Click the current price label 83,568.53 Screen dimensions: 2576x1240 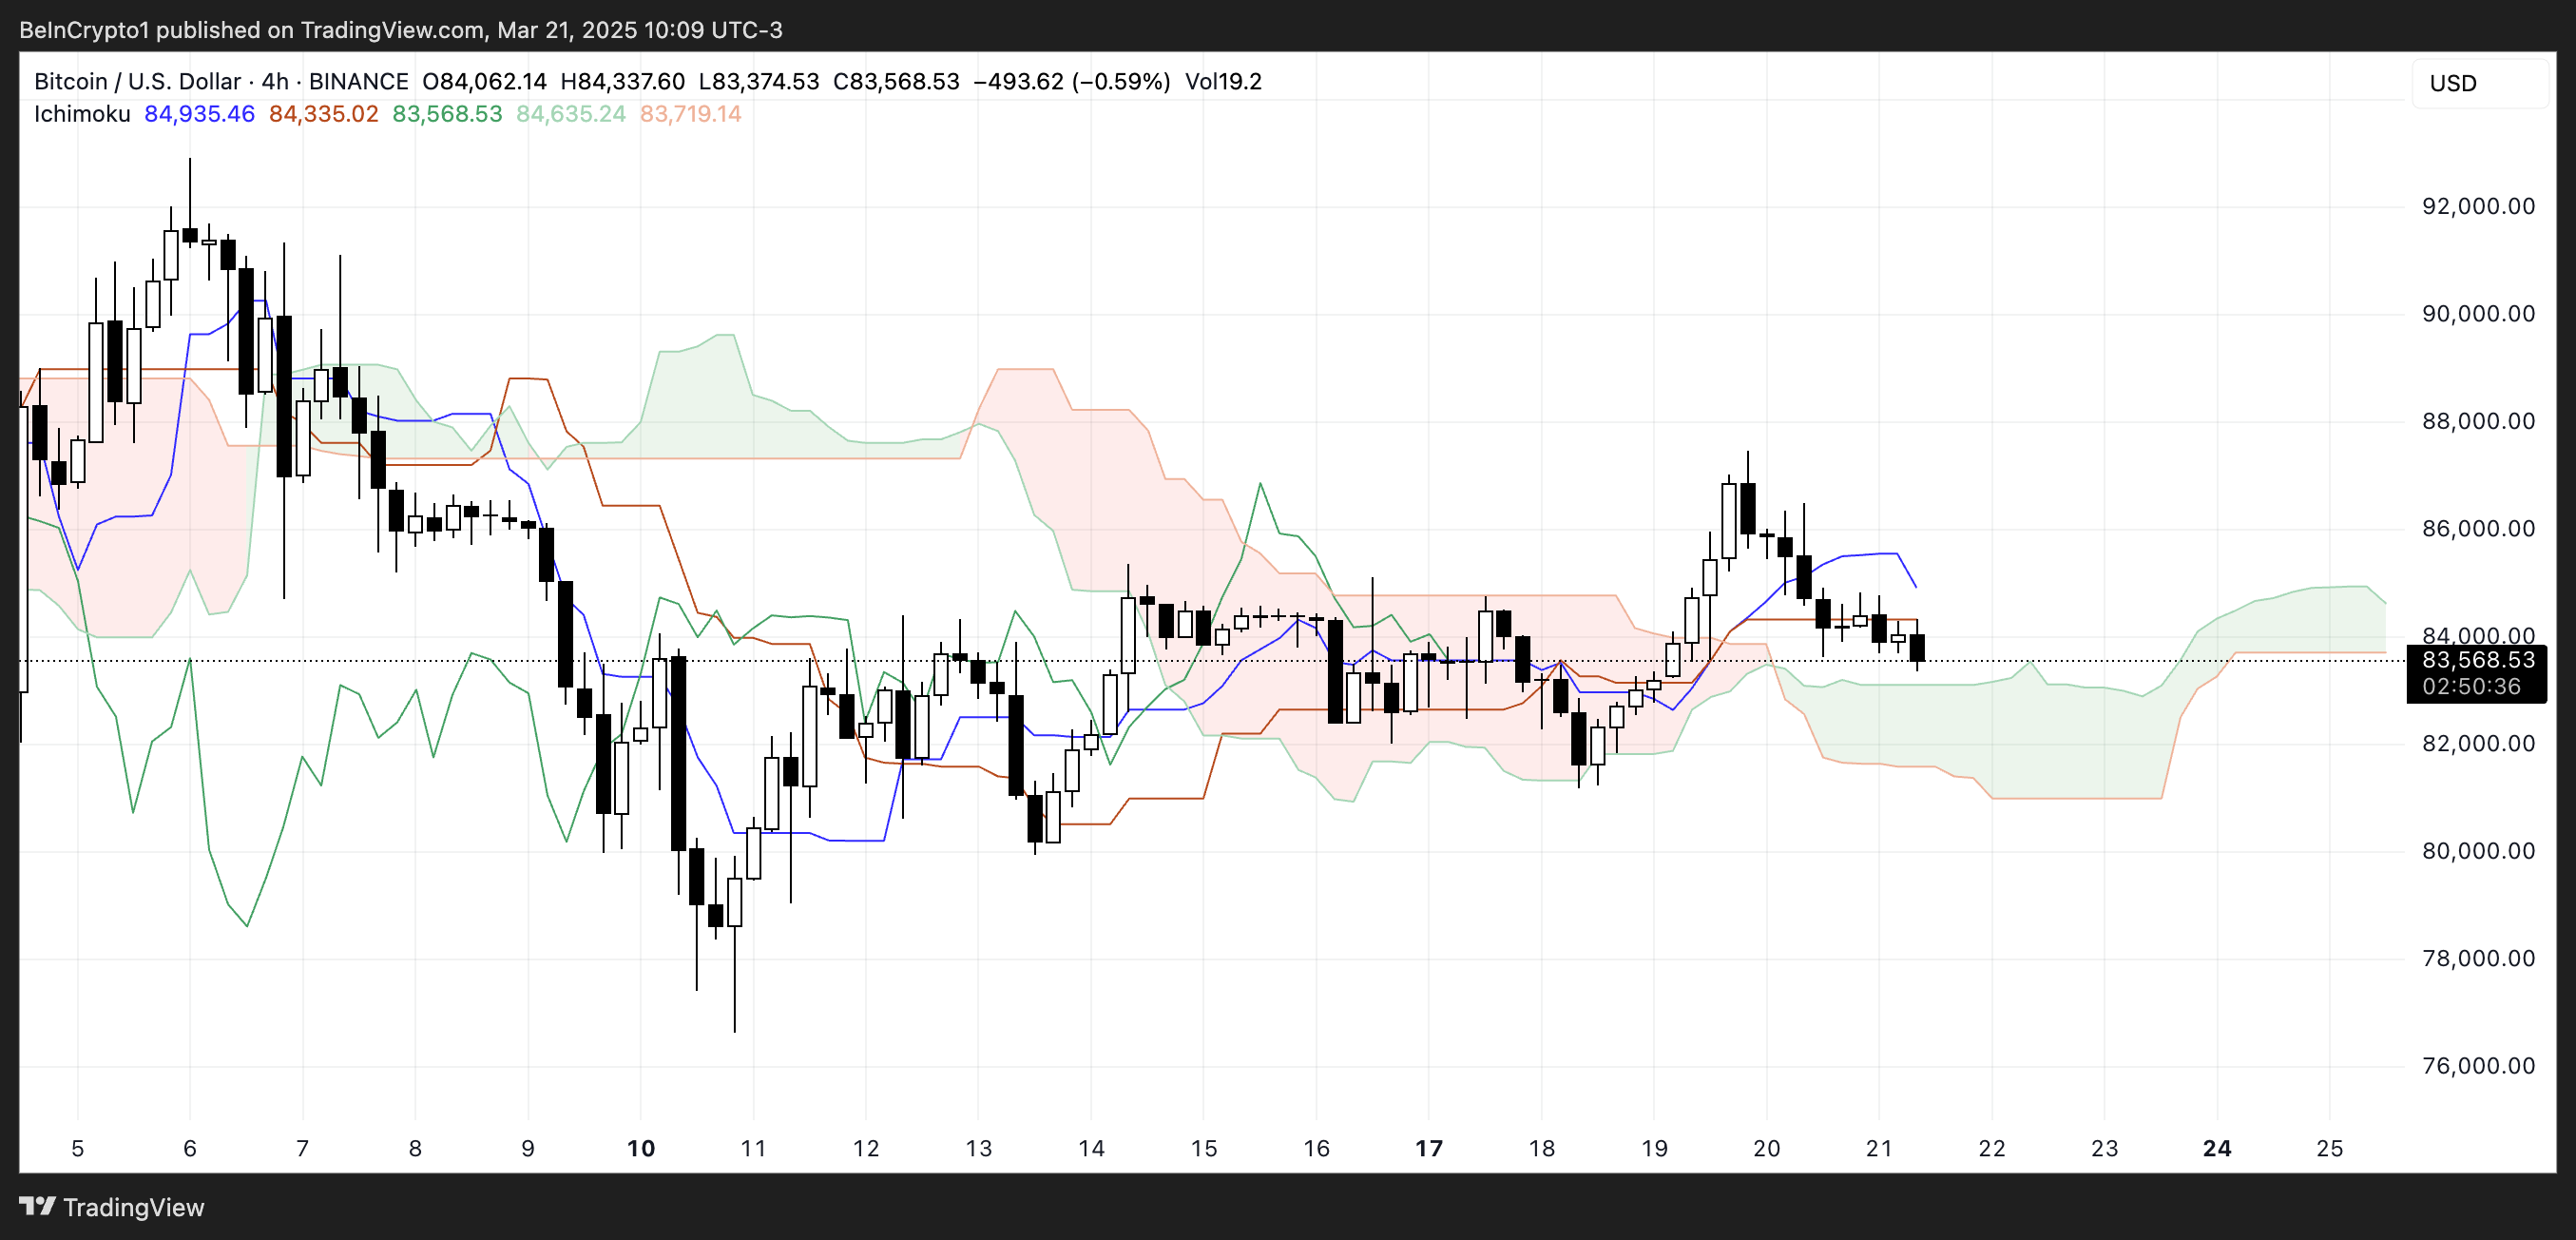tap(2477, 660)
